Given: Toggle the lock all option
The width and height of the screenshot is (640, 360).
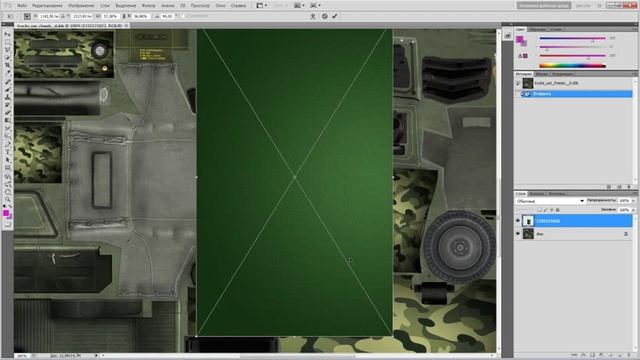Looking at the screenshot, I should [x=558, y=210].
